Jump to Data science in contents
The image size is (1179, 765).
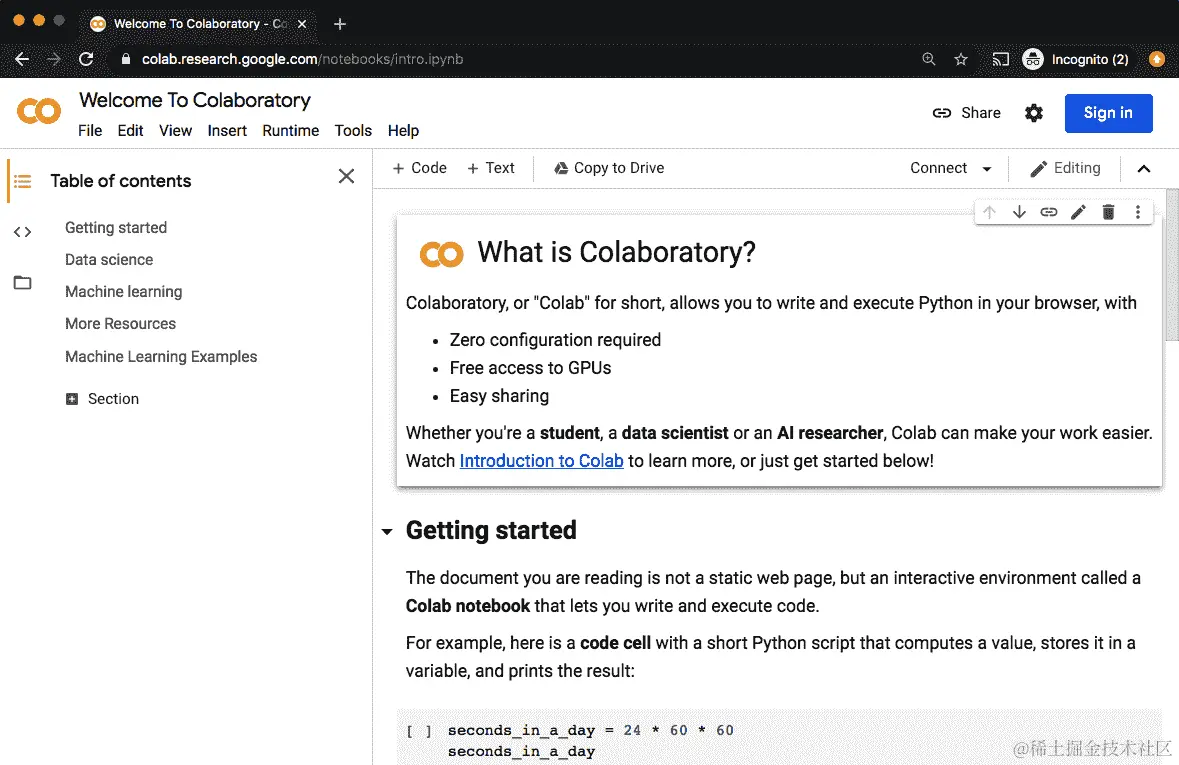point(109,260)
